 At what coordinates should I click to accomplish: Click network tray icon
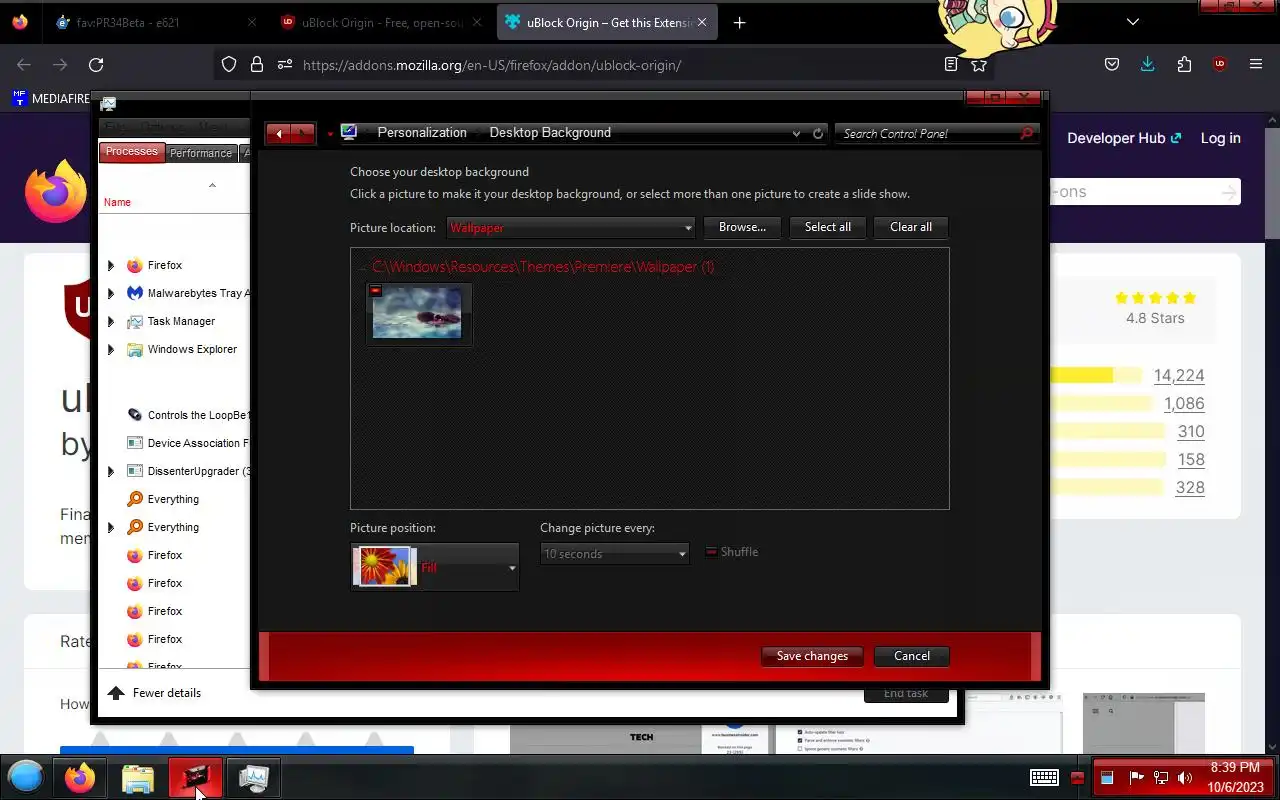click(x=1161, y=778)
